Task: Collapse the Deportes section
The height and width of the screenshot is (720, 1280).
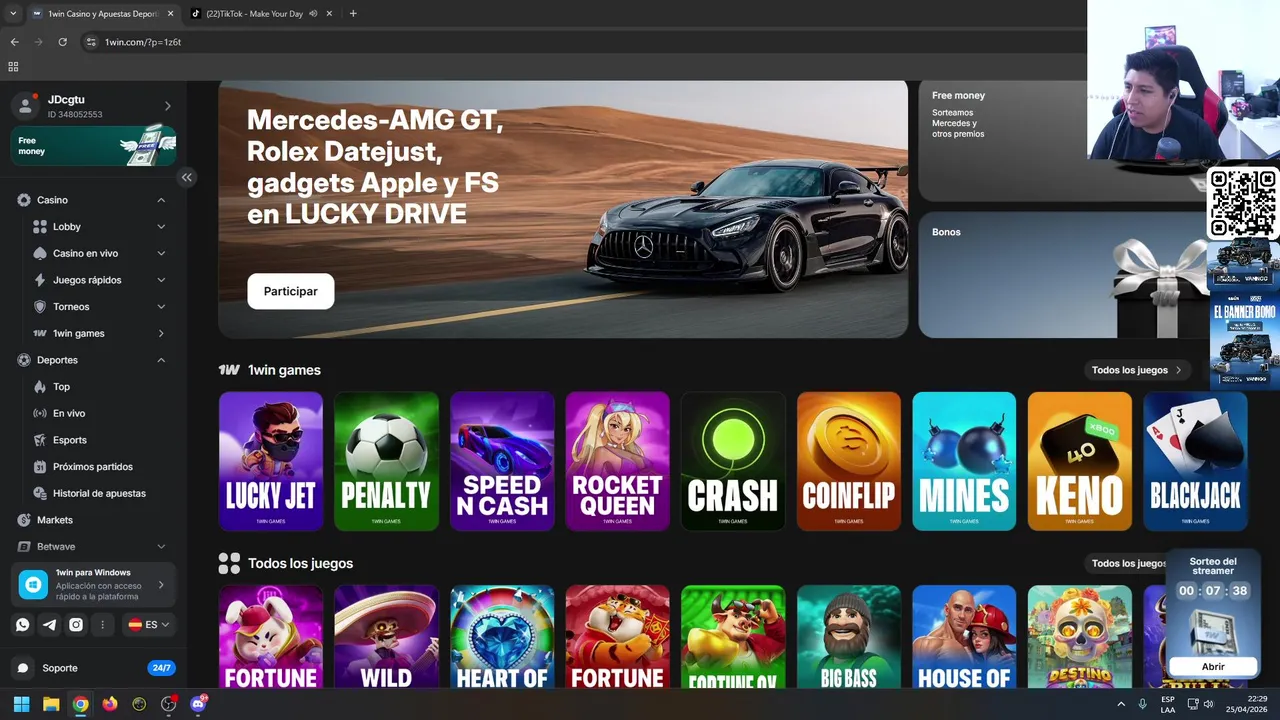Action: (161, 360)
